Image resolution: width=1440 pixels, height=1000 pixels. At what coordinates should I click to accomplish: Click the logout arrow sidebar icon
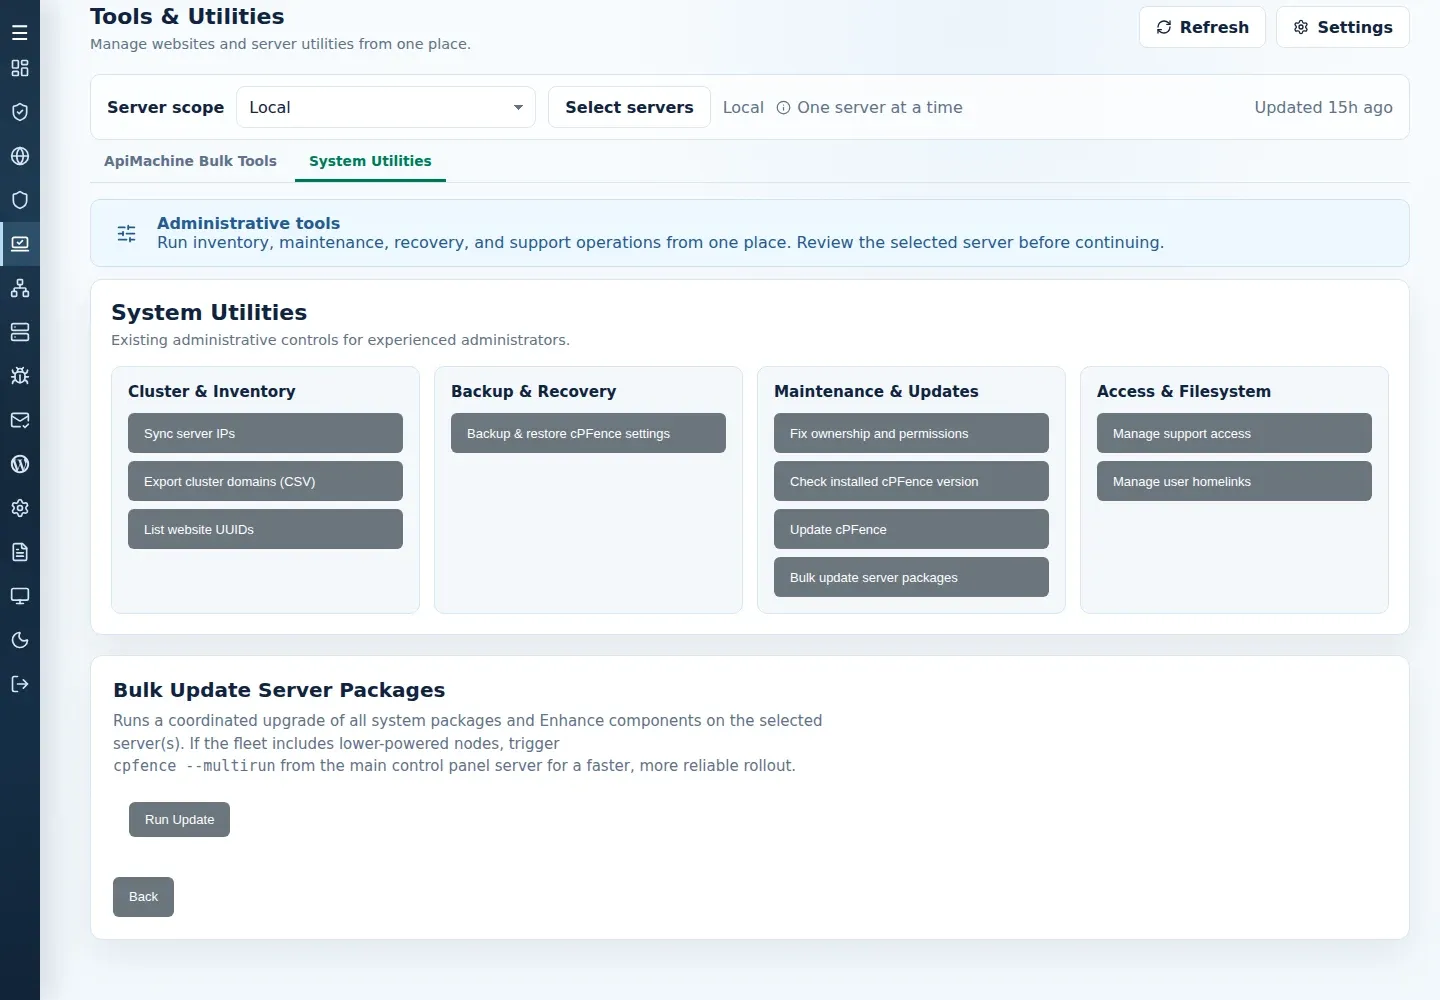click(20, 684)
